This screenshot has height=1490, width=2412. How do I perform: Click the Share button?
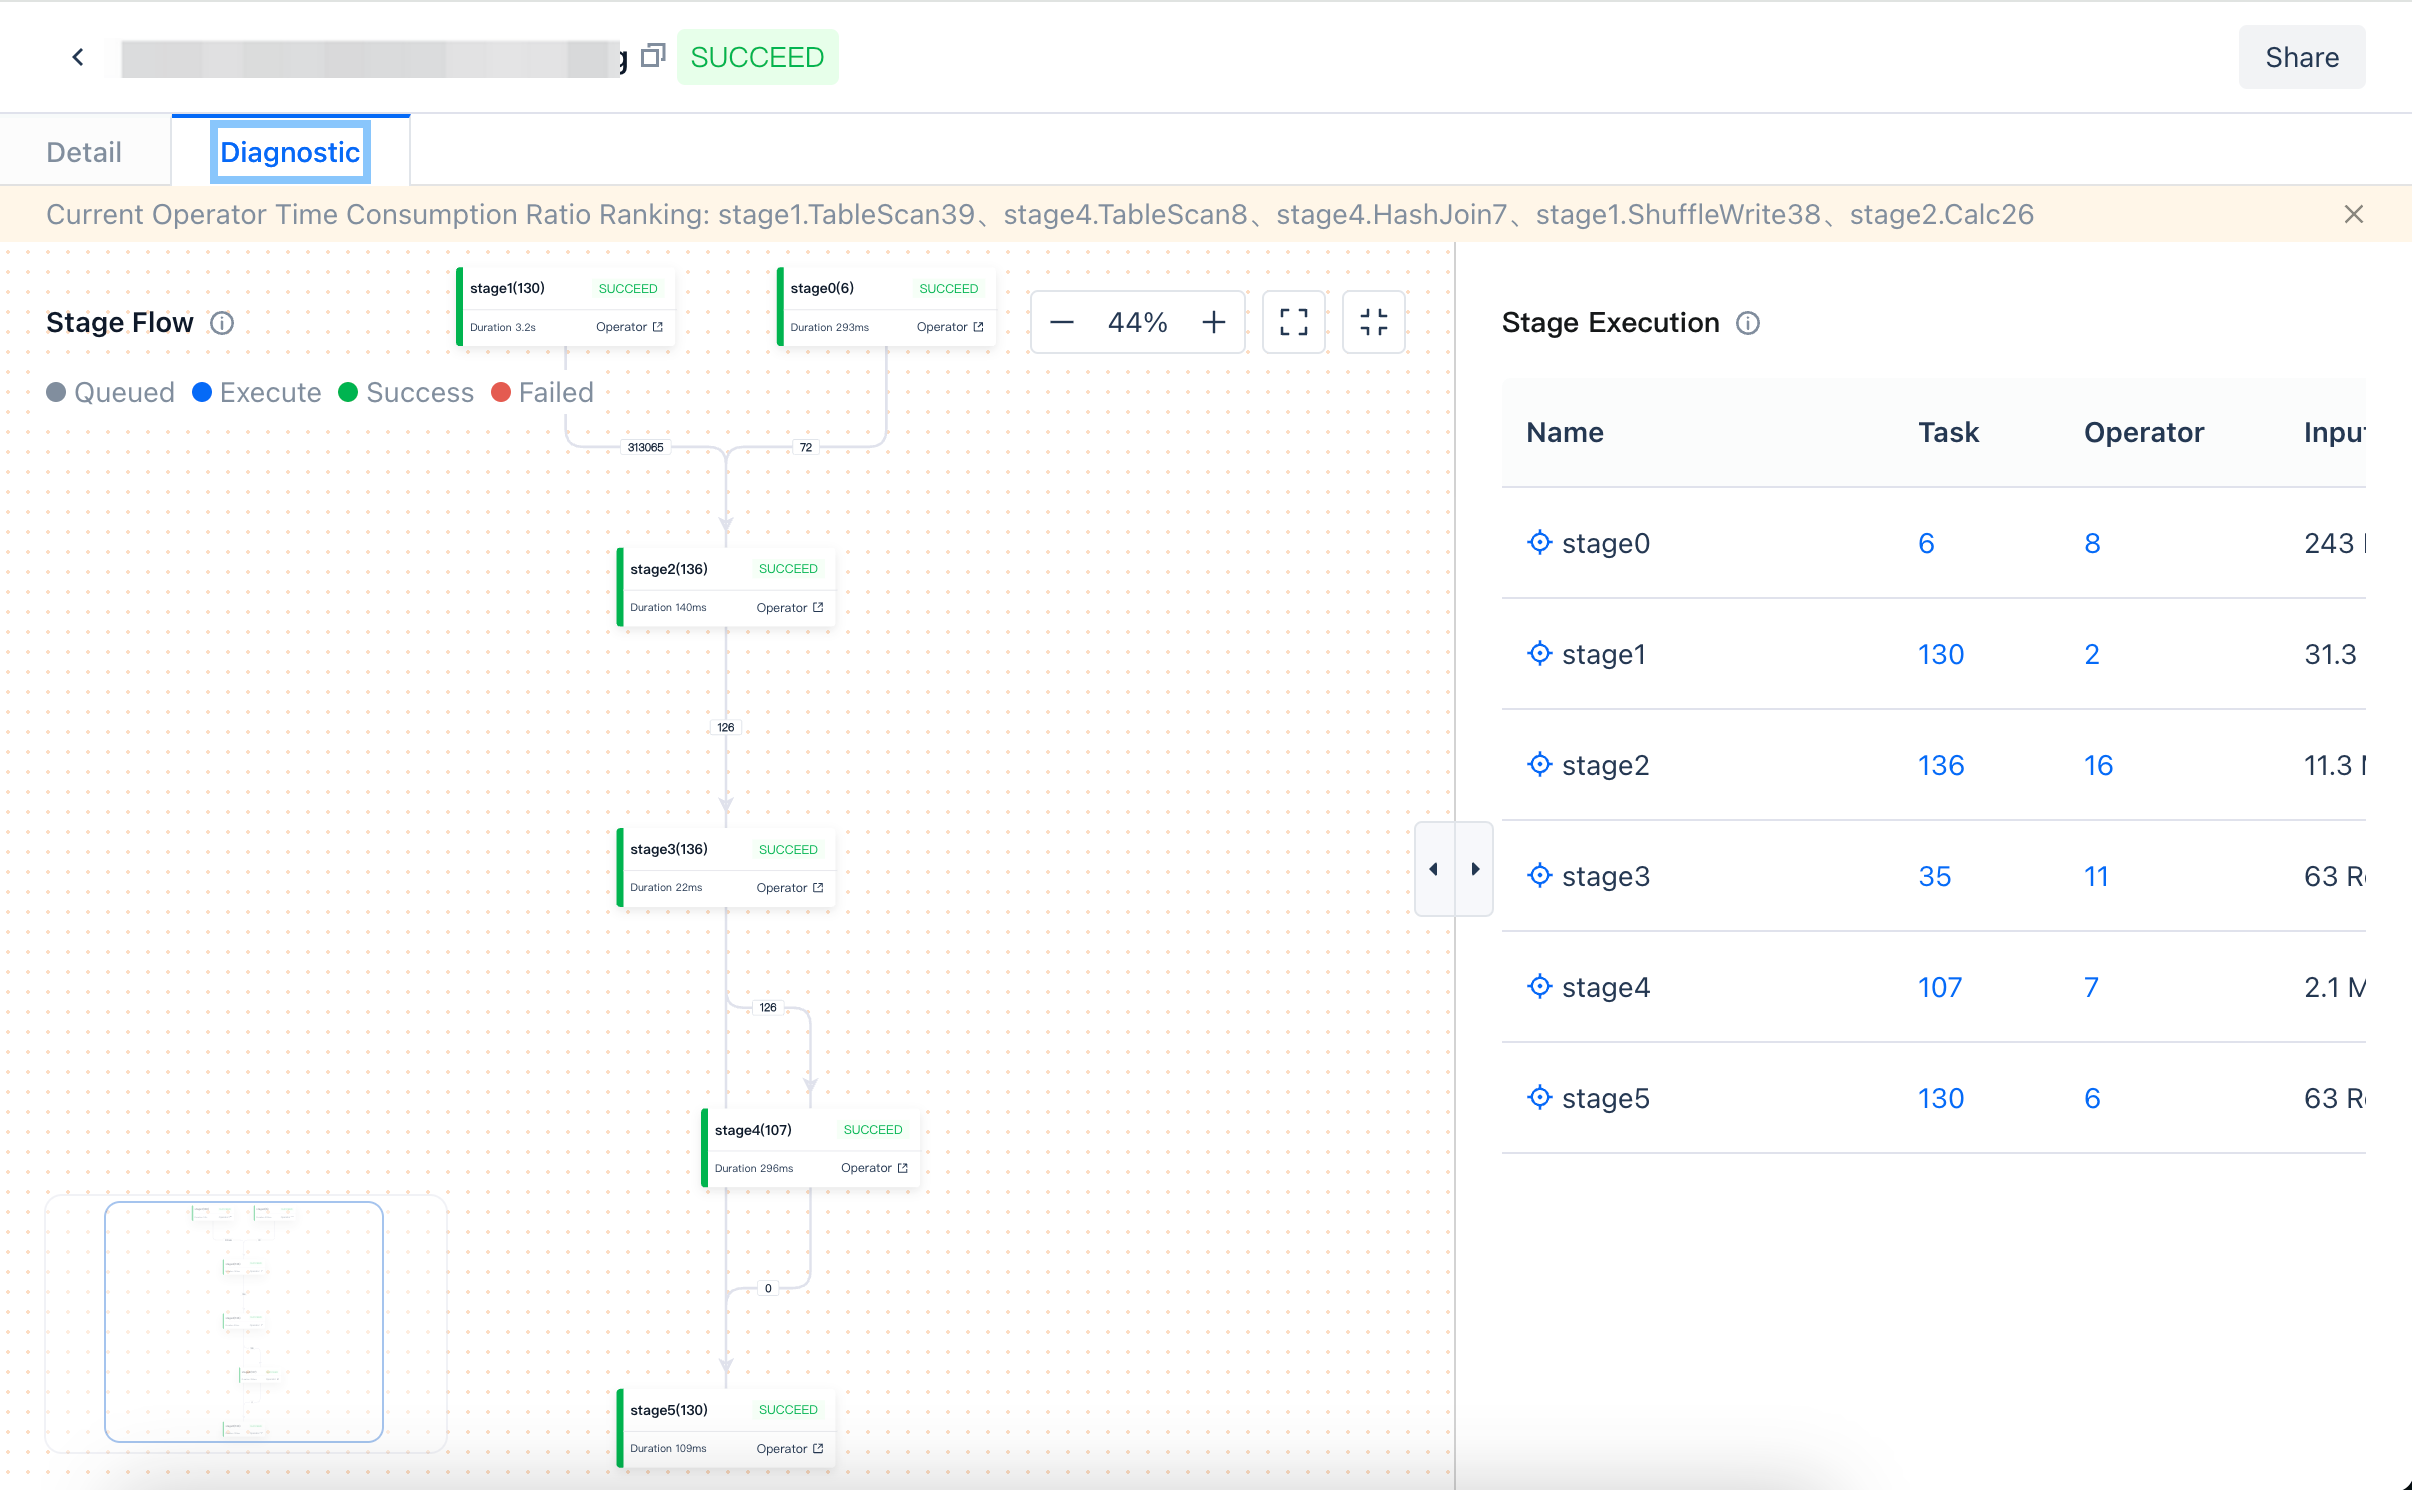point(2301,57)
